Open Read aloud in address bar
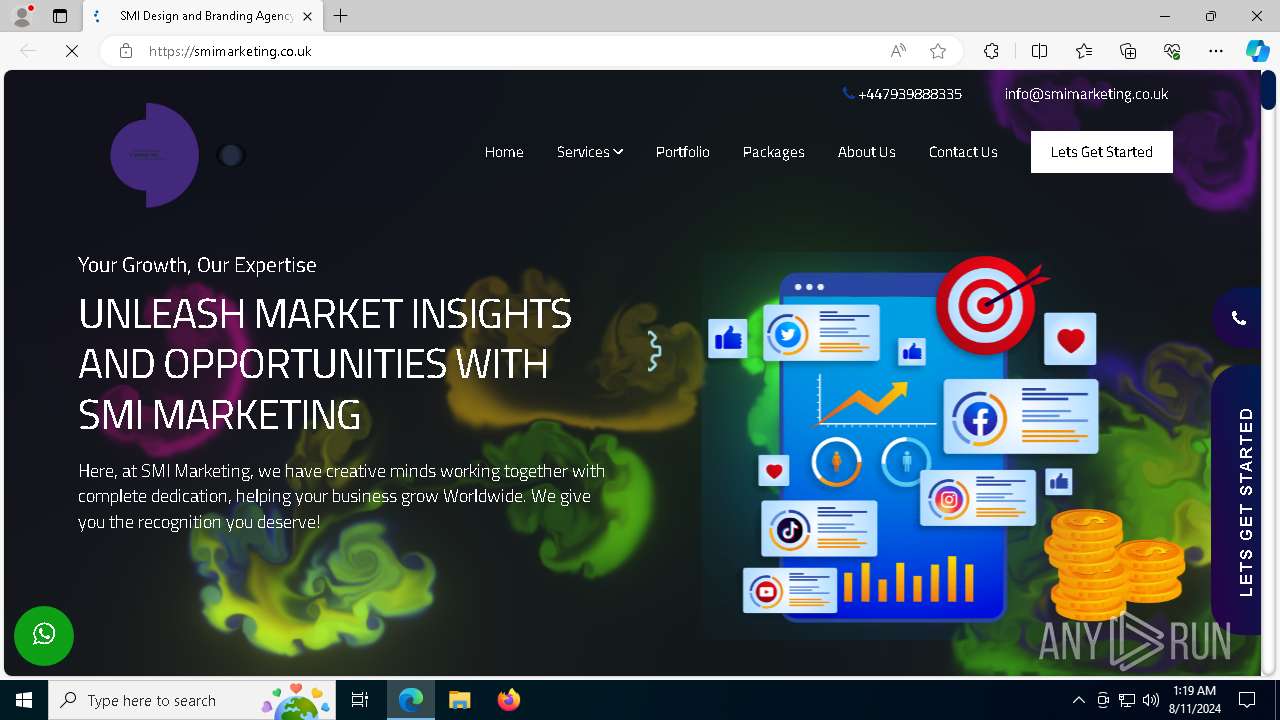The width and height of the screenshot is (1280, 720). [x=898, y=51]
